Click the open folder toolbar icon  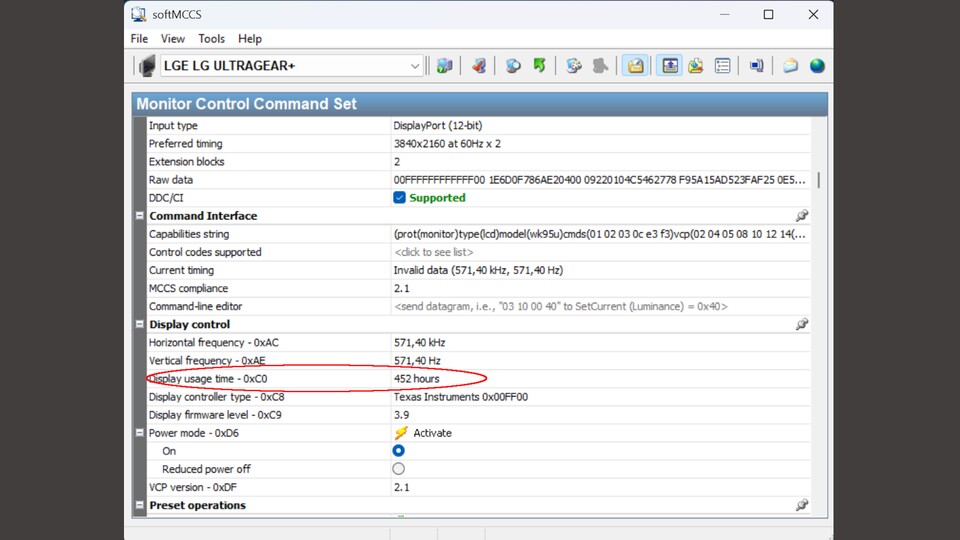pos(790,66)
